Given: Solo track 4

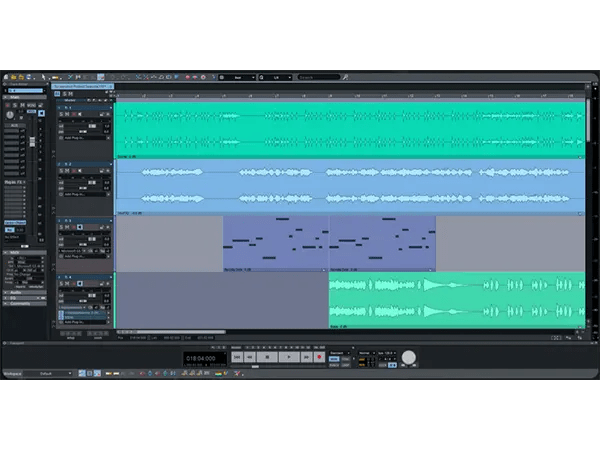Looking at the screenshot, I should (x=61, y=284).
